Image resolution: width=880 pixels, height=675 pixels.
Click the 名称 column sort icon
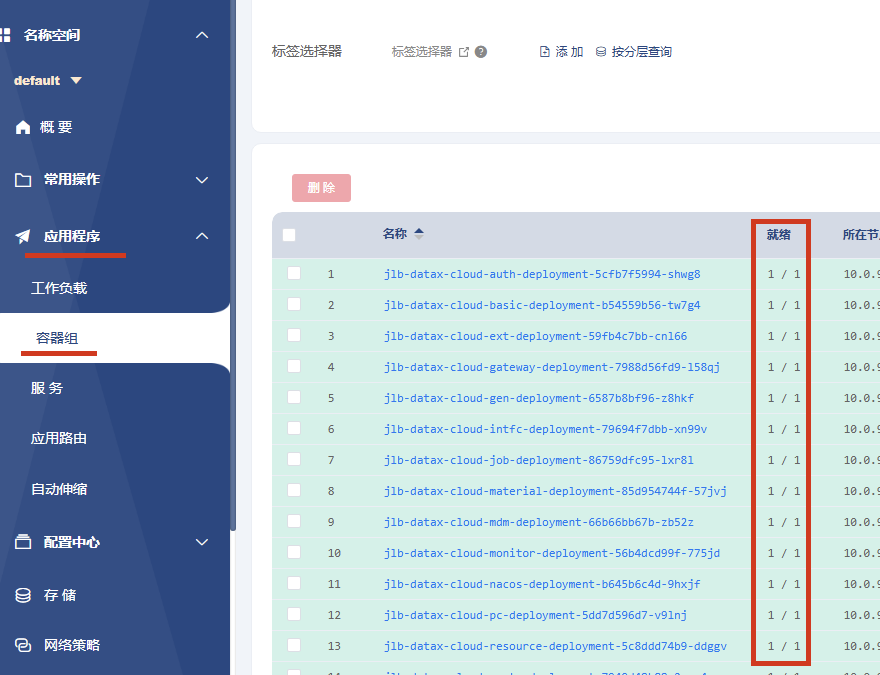[419, 234]
